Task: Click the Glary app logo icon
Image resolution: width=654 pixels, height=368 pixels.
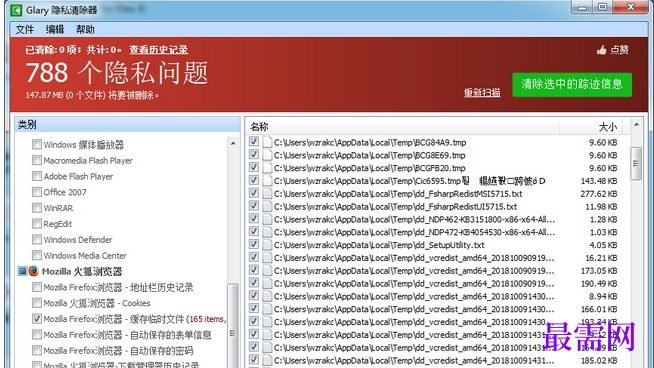Action: (16, 10)
